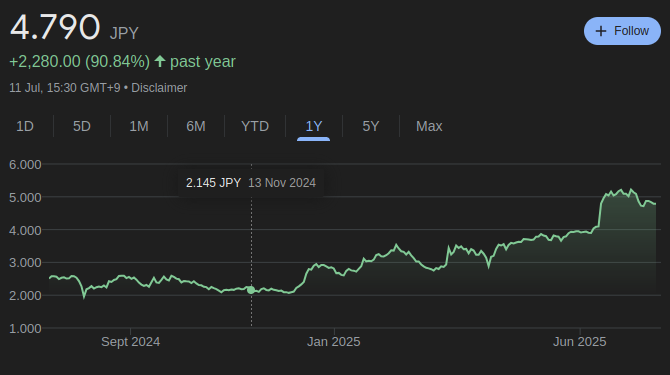Click the Follow button
The image size is (670, 375).
click(622, 31)
